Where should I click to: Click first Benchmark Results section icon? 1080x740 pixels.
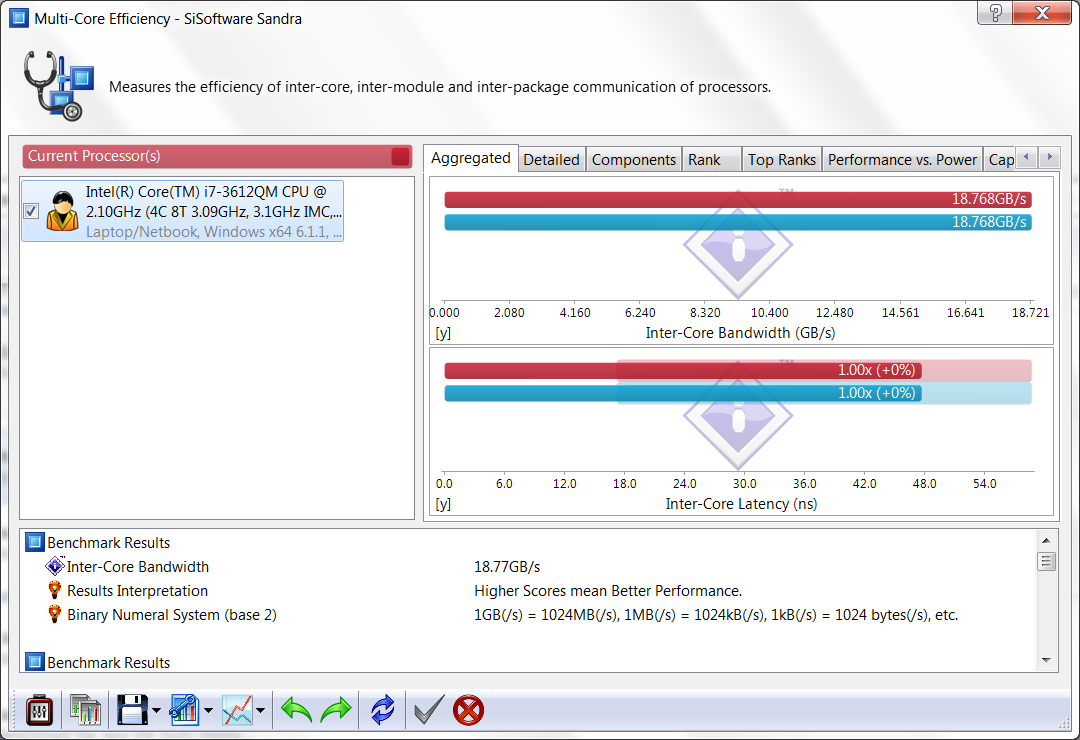(34, 542)
